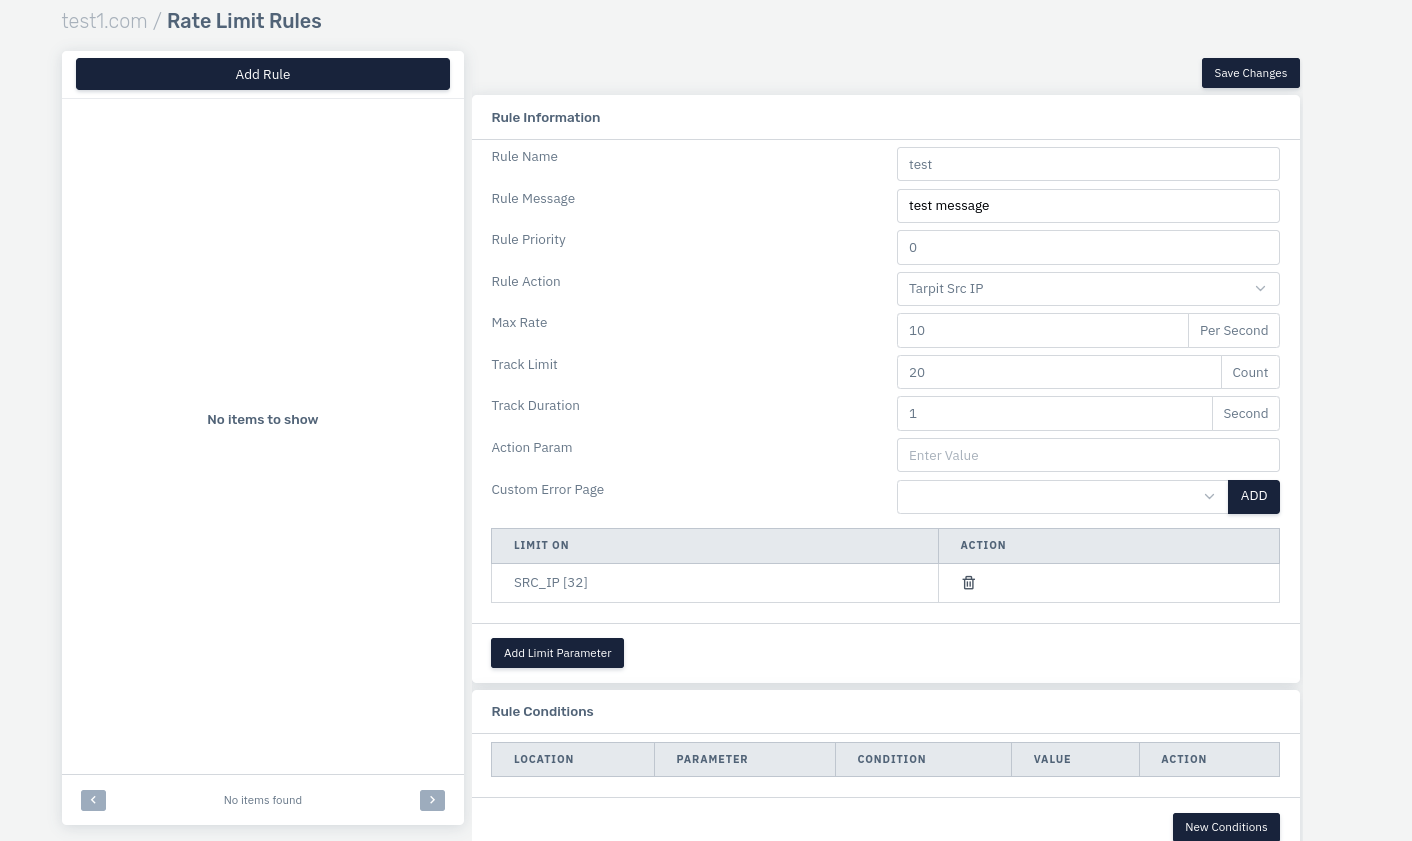This screenshot has height=841, width=1412.
Task: Open the Rule Action dropdown
Action: (x=1087, y=289)
